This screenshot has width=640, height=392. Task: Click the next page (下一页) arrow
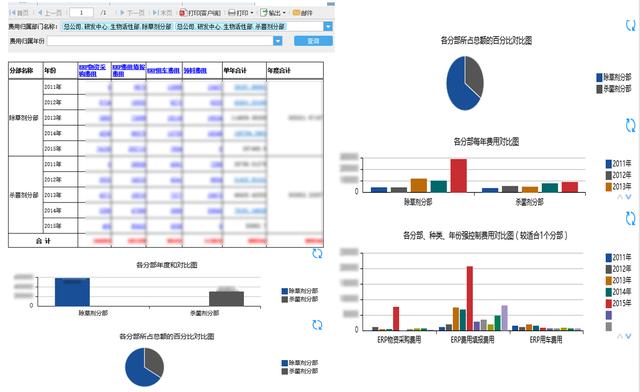[x=122, y=13]
